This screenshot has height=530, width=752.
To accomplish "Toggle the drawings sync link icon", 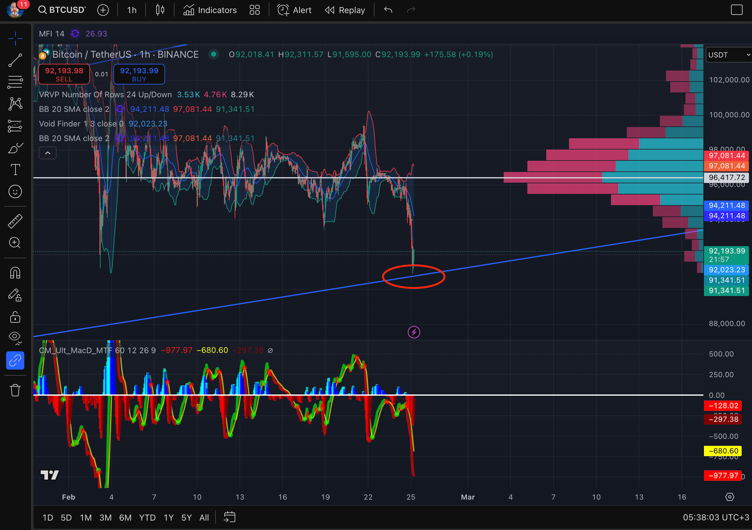I will point(15,360).
